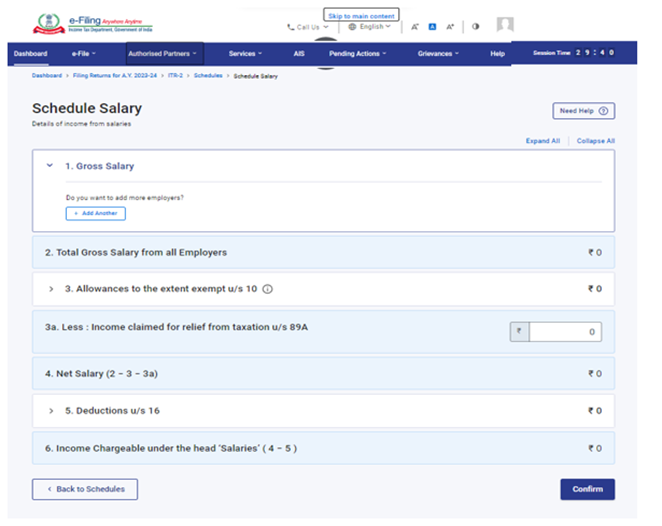Expand the 3. Allowances exempt u/s 10 section
Image resolution: width=662 pixels, height=526 pixels.
click(51, 289)
